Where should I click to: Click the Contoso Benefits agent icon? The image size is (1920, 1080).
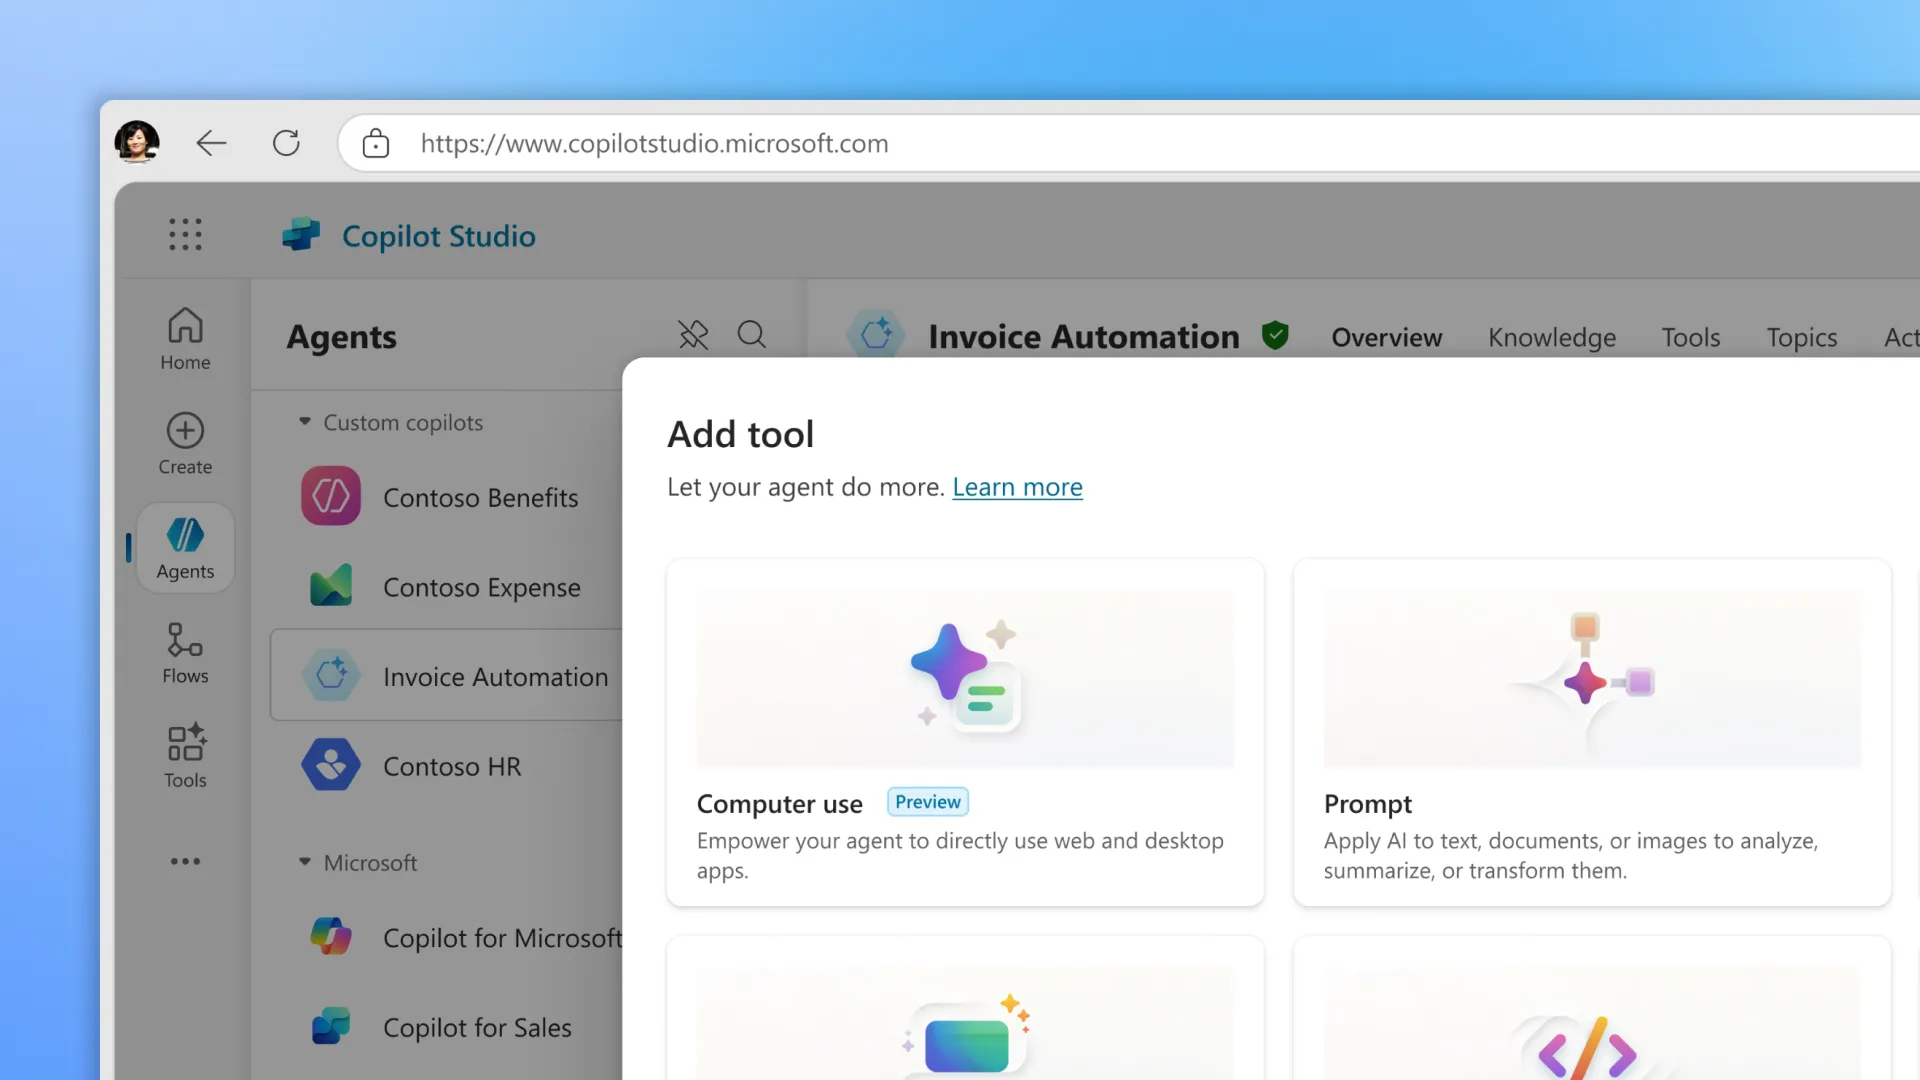pyautogui.click(x=331, y=496)
